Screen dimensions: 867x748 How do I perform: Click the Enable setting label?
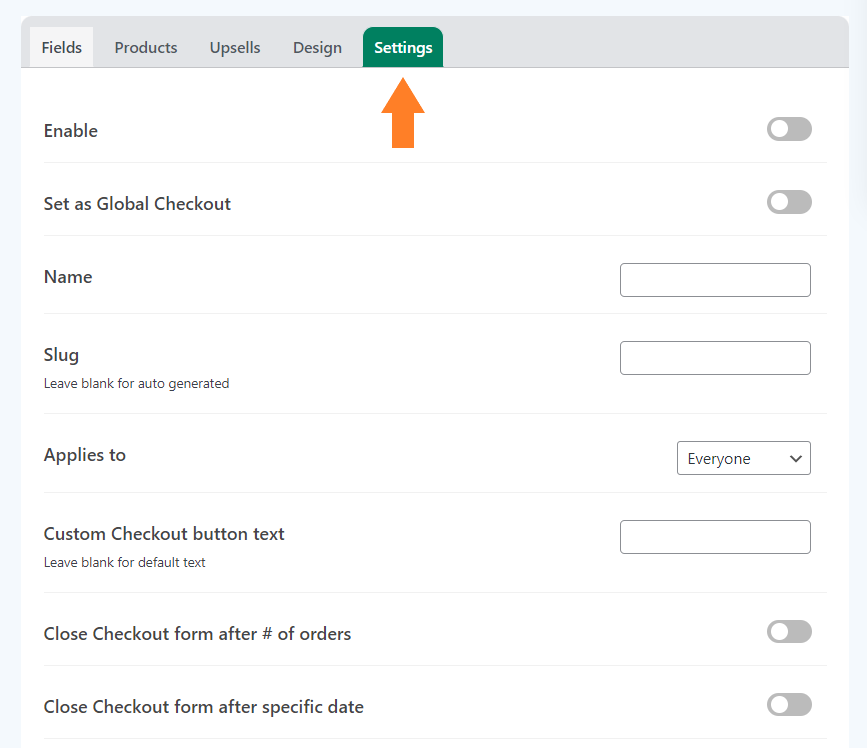pos(71,131)
